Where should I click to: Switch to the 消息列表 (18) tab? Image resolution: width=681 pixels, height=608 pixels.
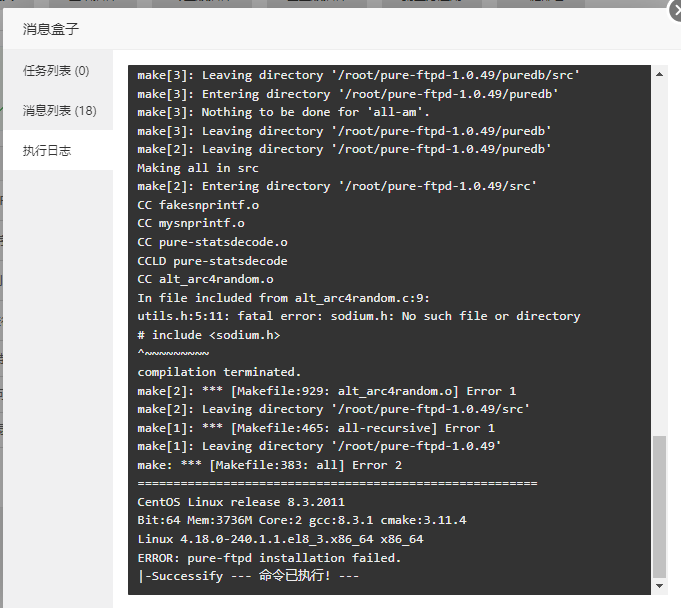60,111
